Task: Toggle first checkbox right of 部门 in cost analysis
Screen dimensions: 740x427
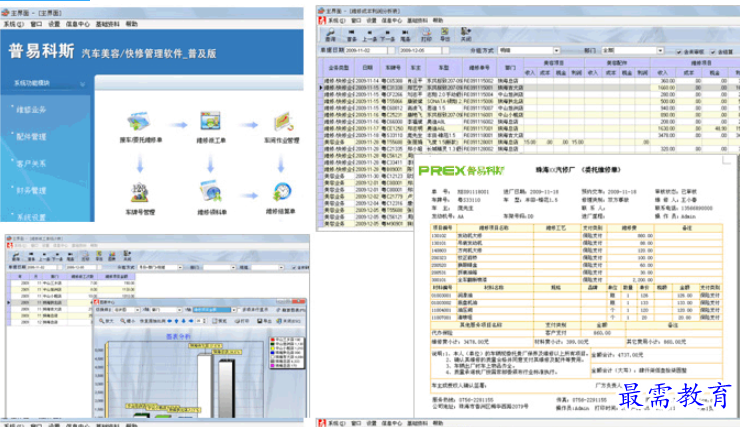Action: click(x=679, y=52)
